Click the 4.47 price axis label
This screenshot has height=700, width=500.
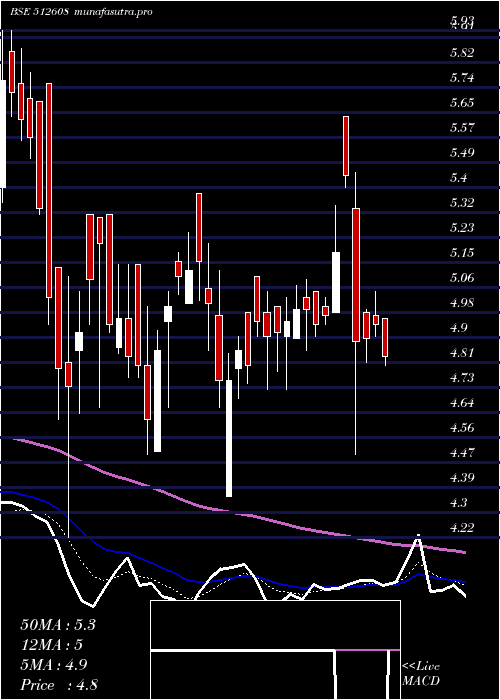tap(462, 453)
